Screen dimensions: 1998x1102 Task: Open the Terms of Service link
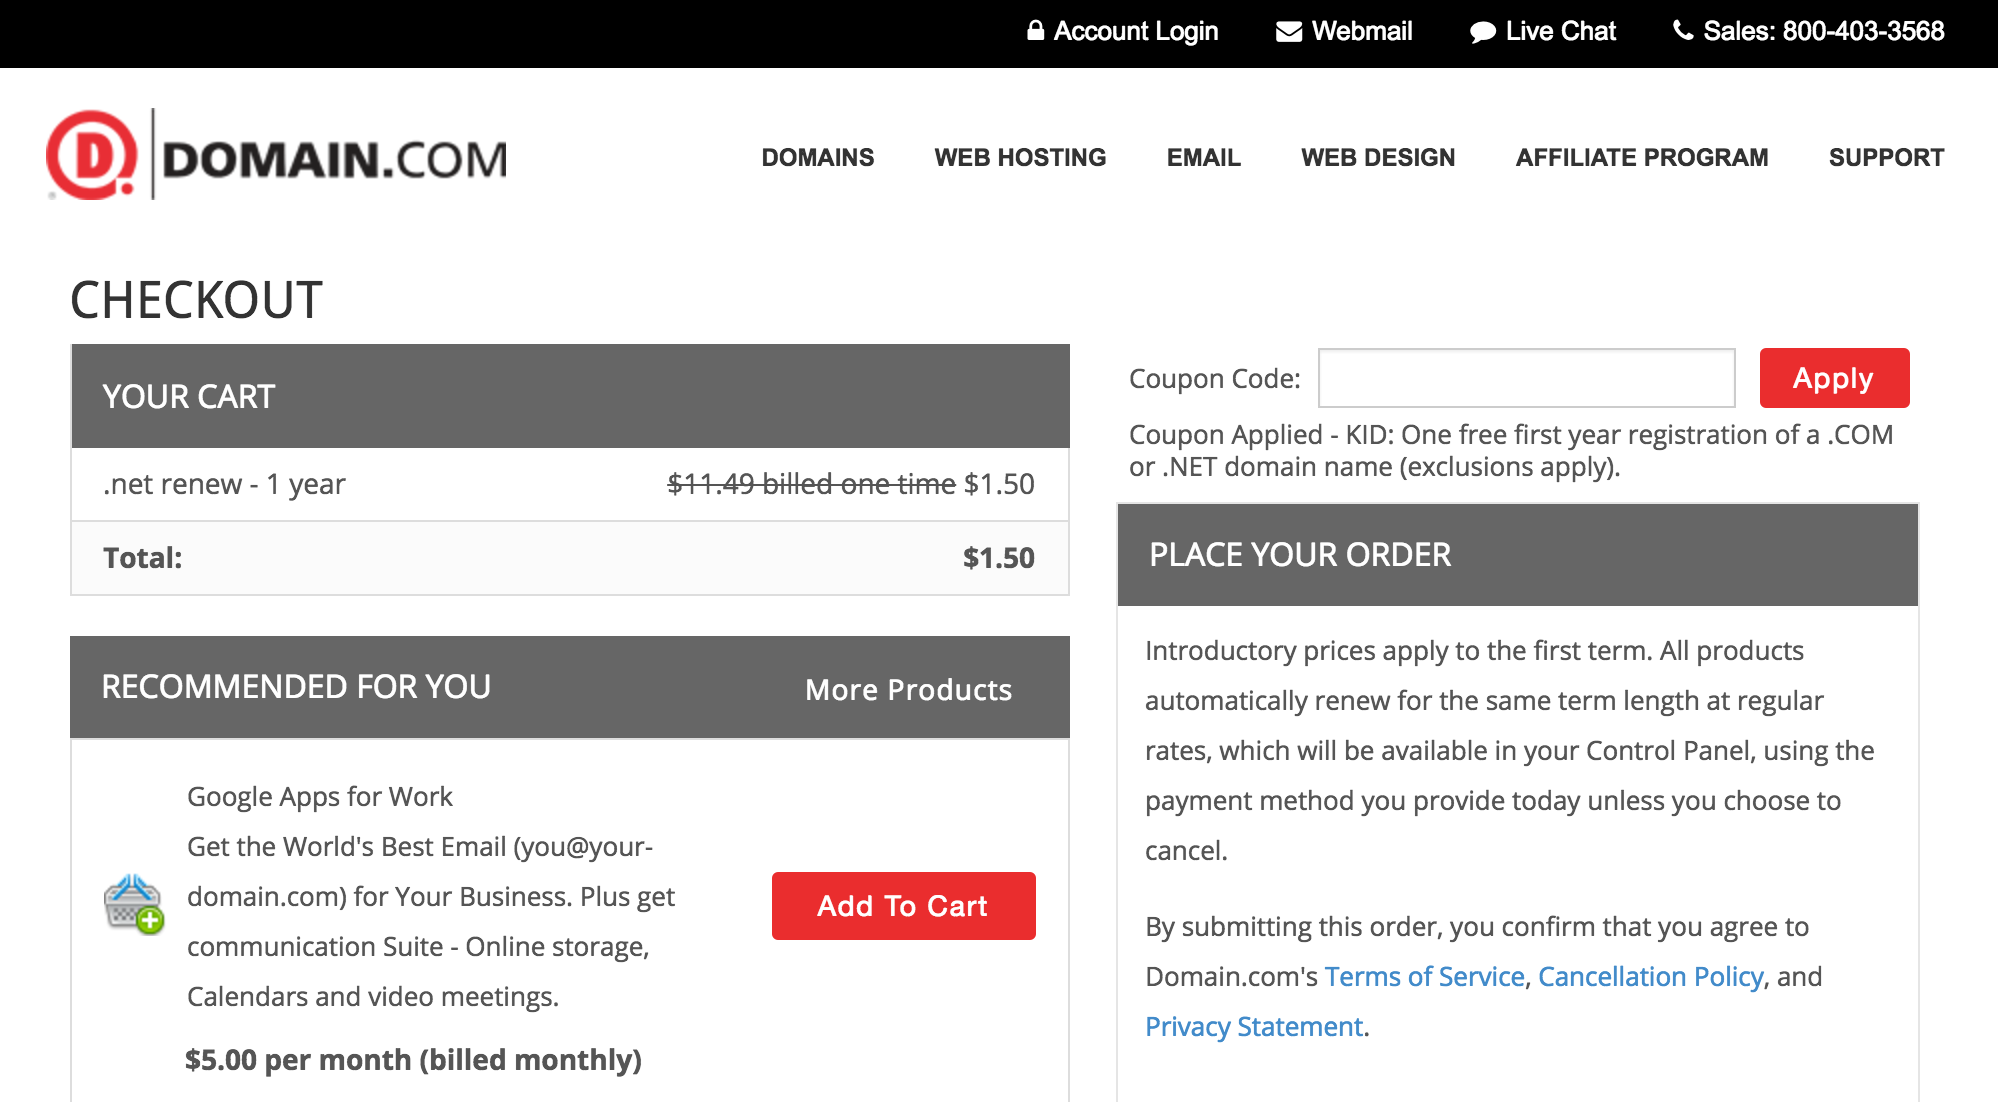tap(1424, 976)
